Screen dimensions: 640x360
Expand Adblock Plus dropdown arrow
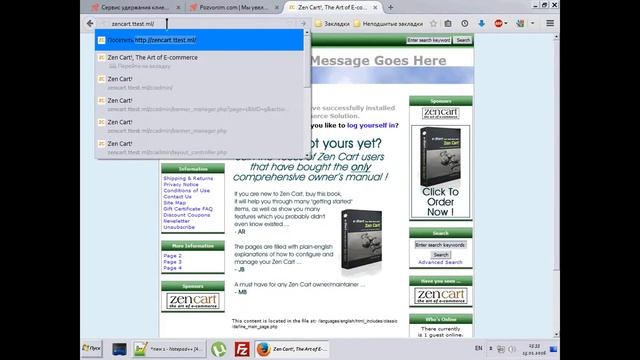click(506, 24)
